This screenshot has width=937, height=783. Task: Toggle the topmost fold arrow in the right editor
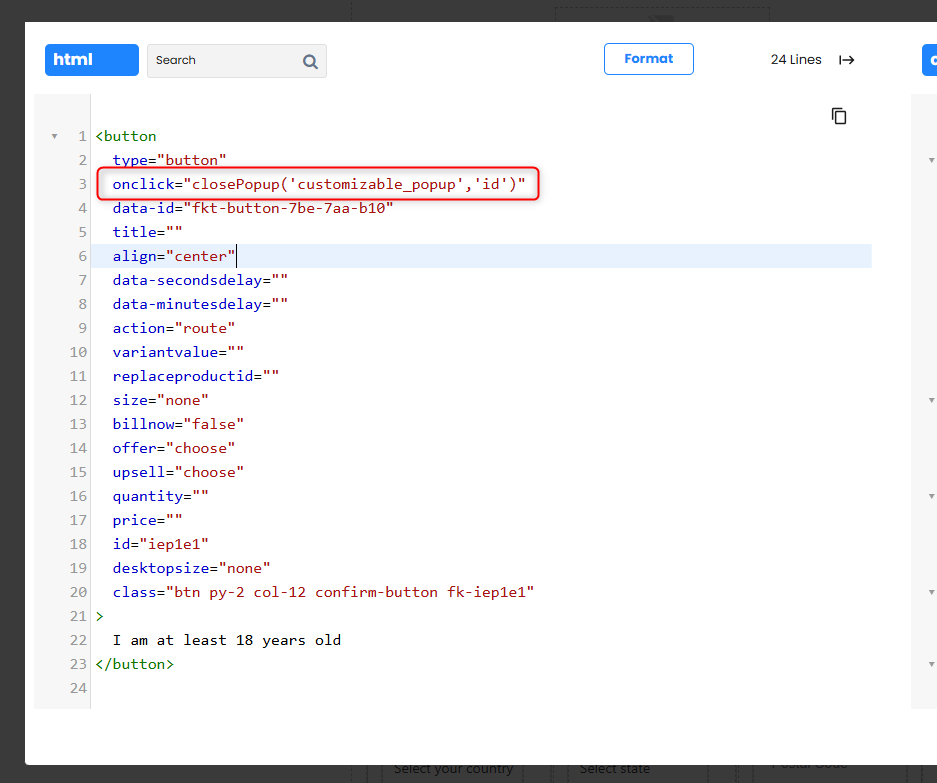[932, 160]
